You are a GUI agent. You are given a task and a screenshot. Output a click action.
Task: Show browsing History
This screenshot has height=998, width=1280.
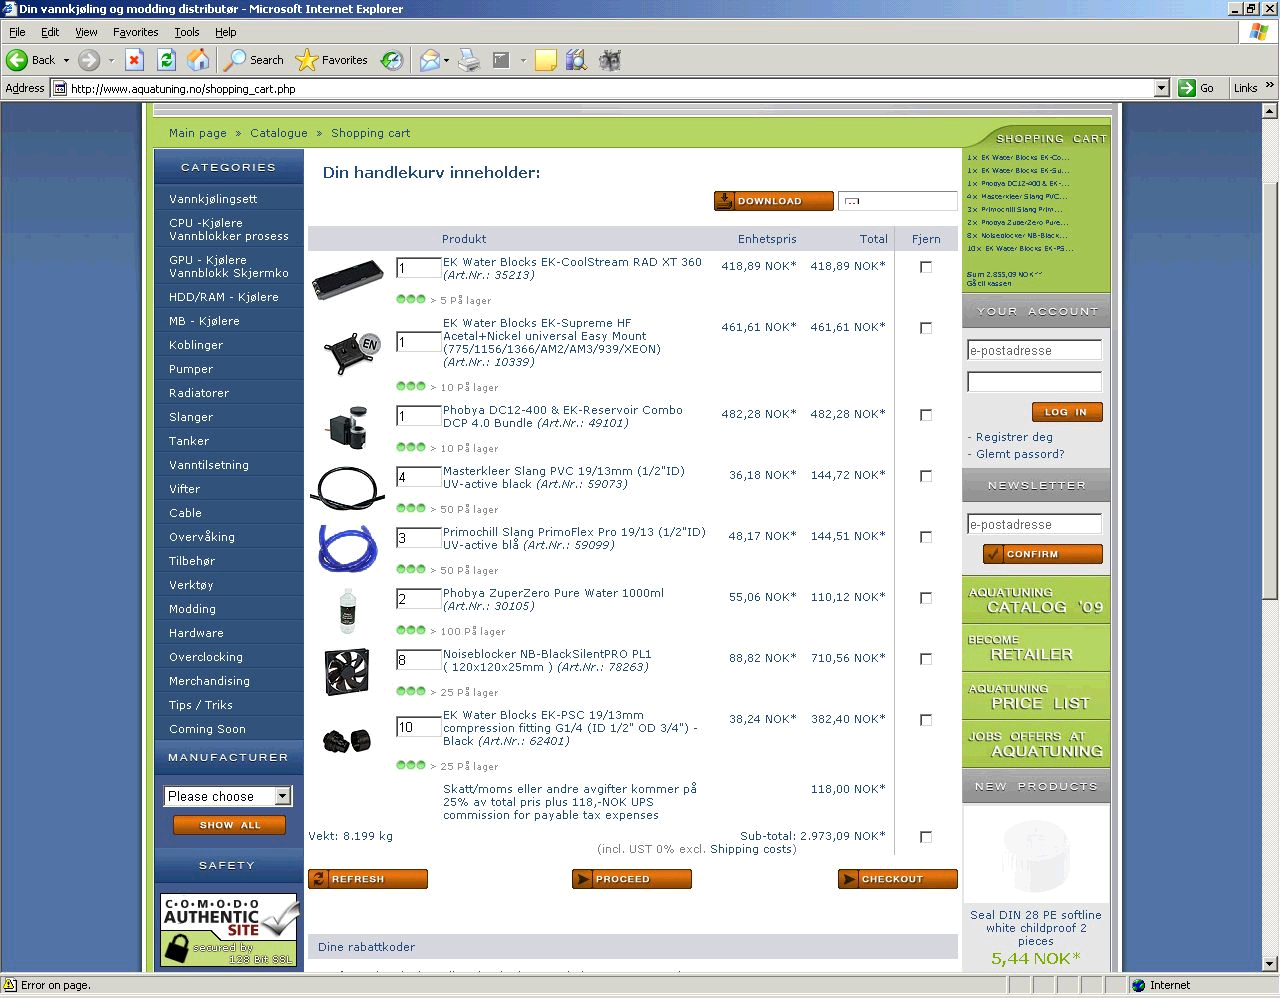click(x=392, y=60)
